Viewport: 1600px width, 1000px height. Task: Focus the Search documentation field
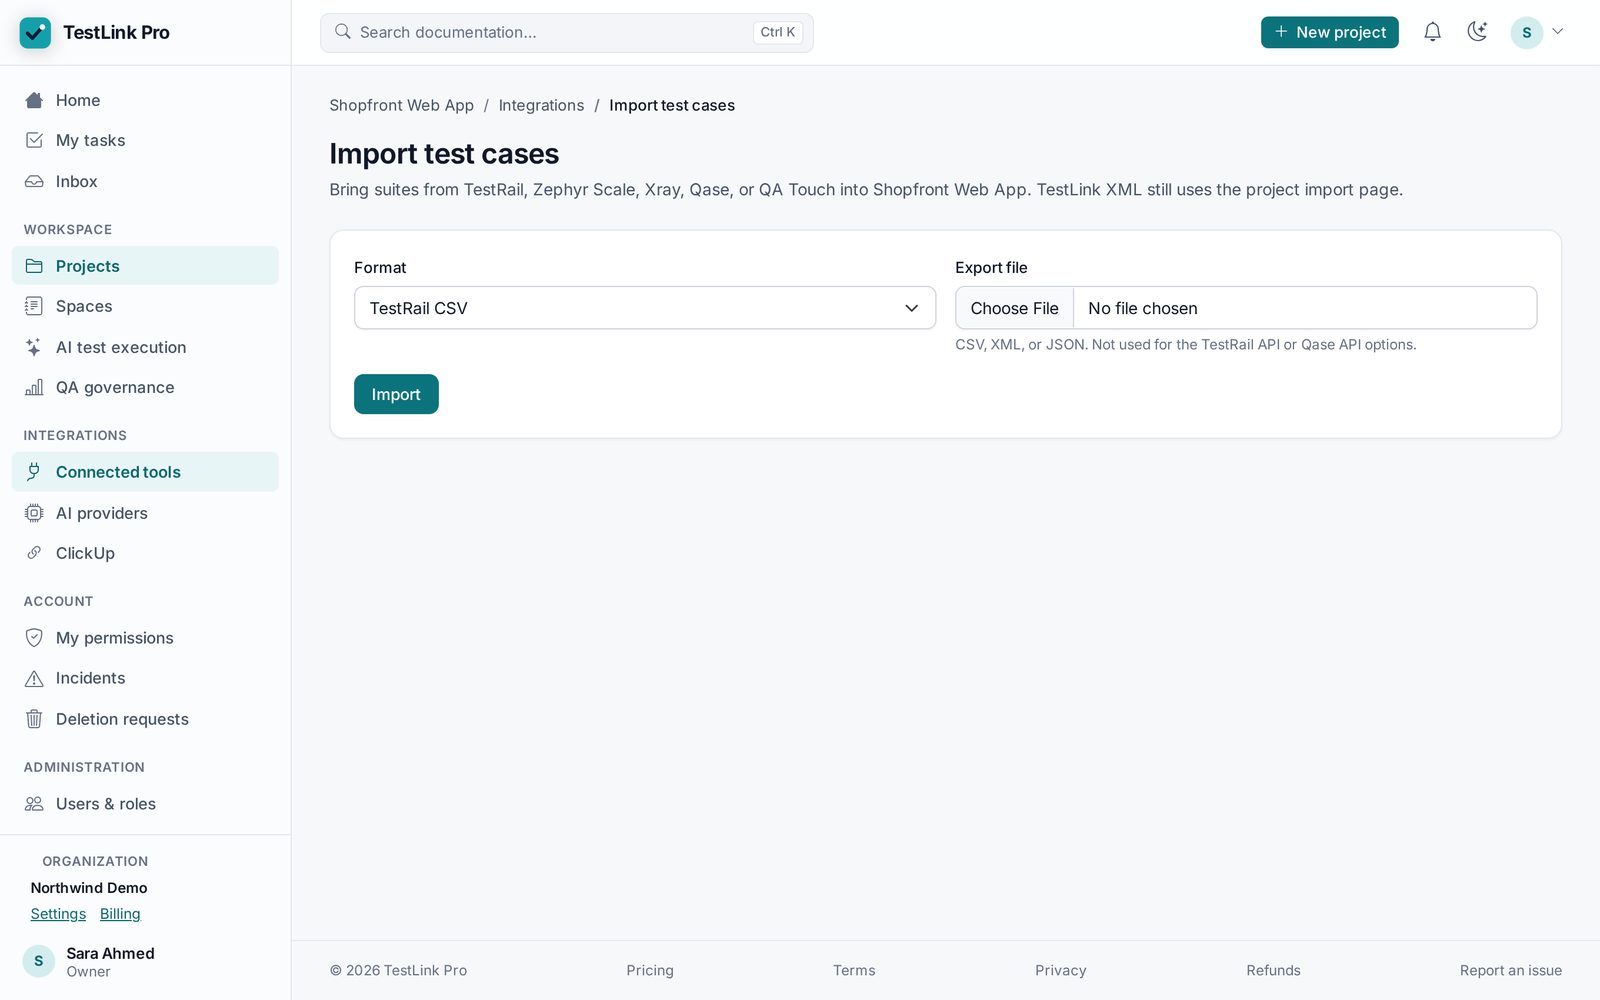[567, 32]
